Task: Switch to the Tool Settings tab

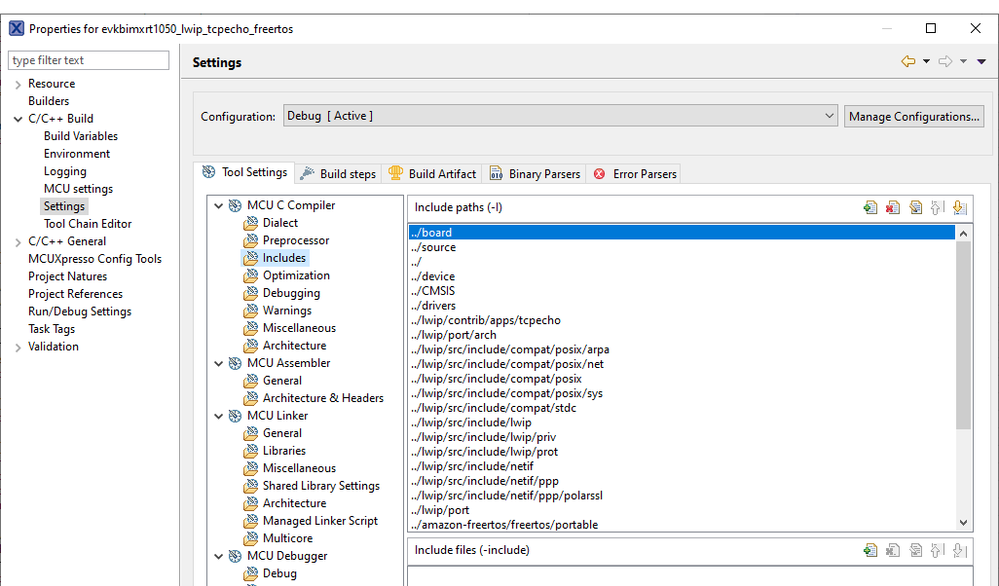Action: [244, 173]
